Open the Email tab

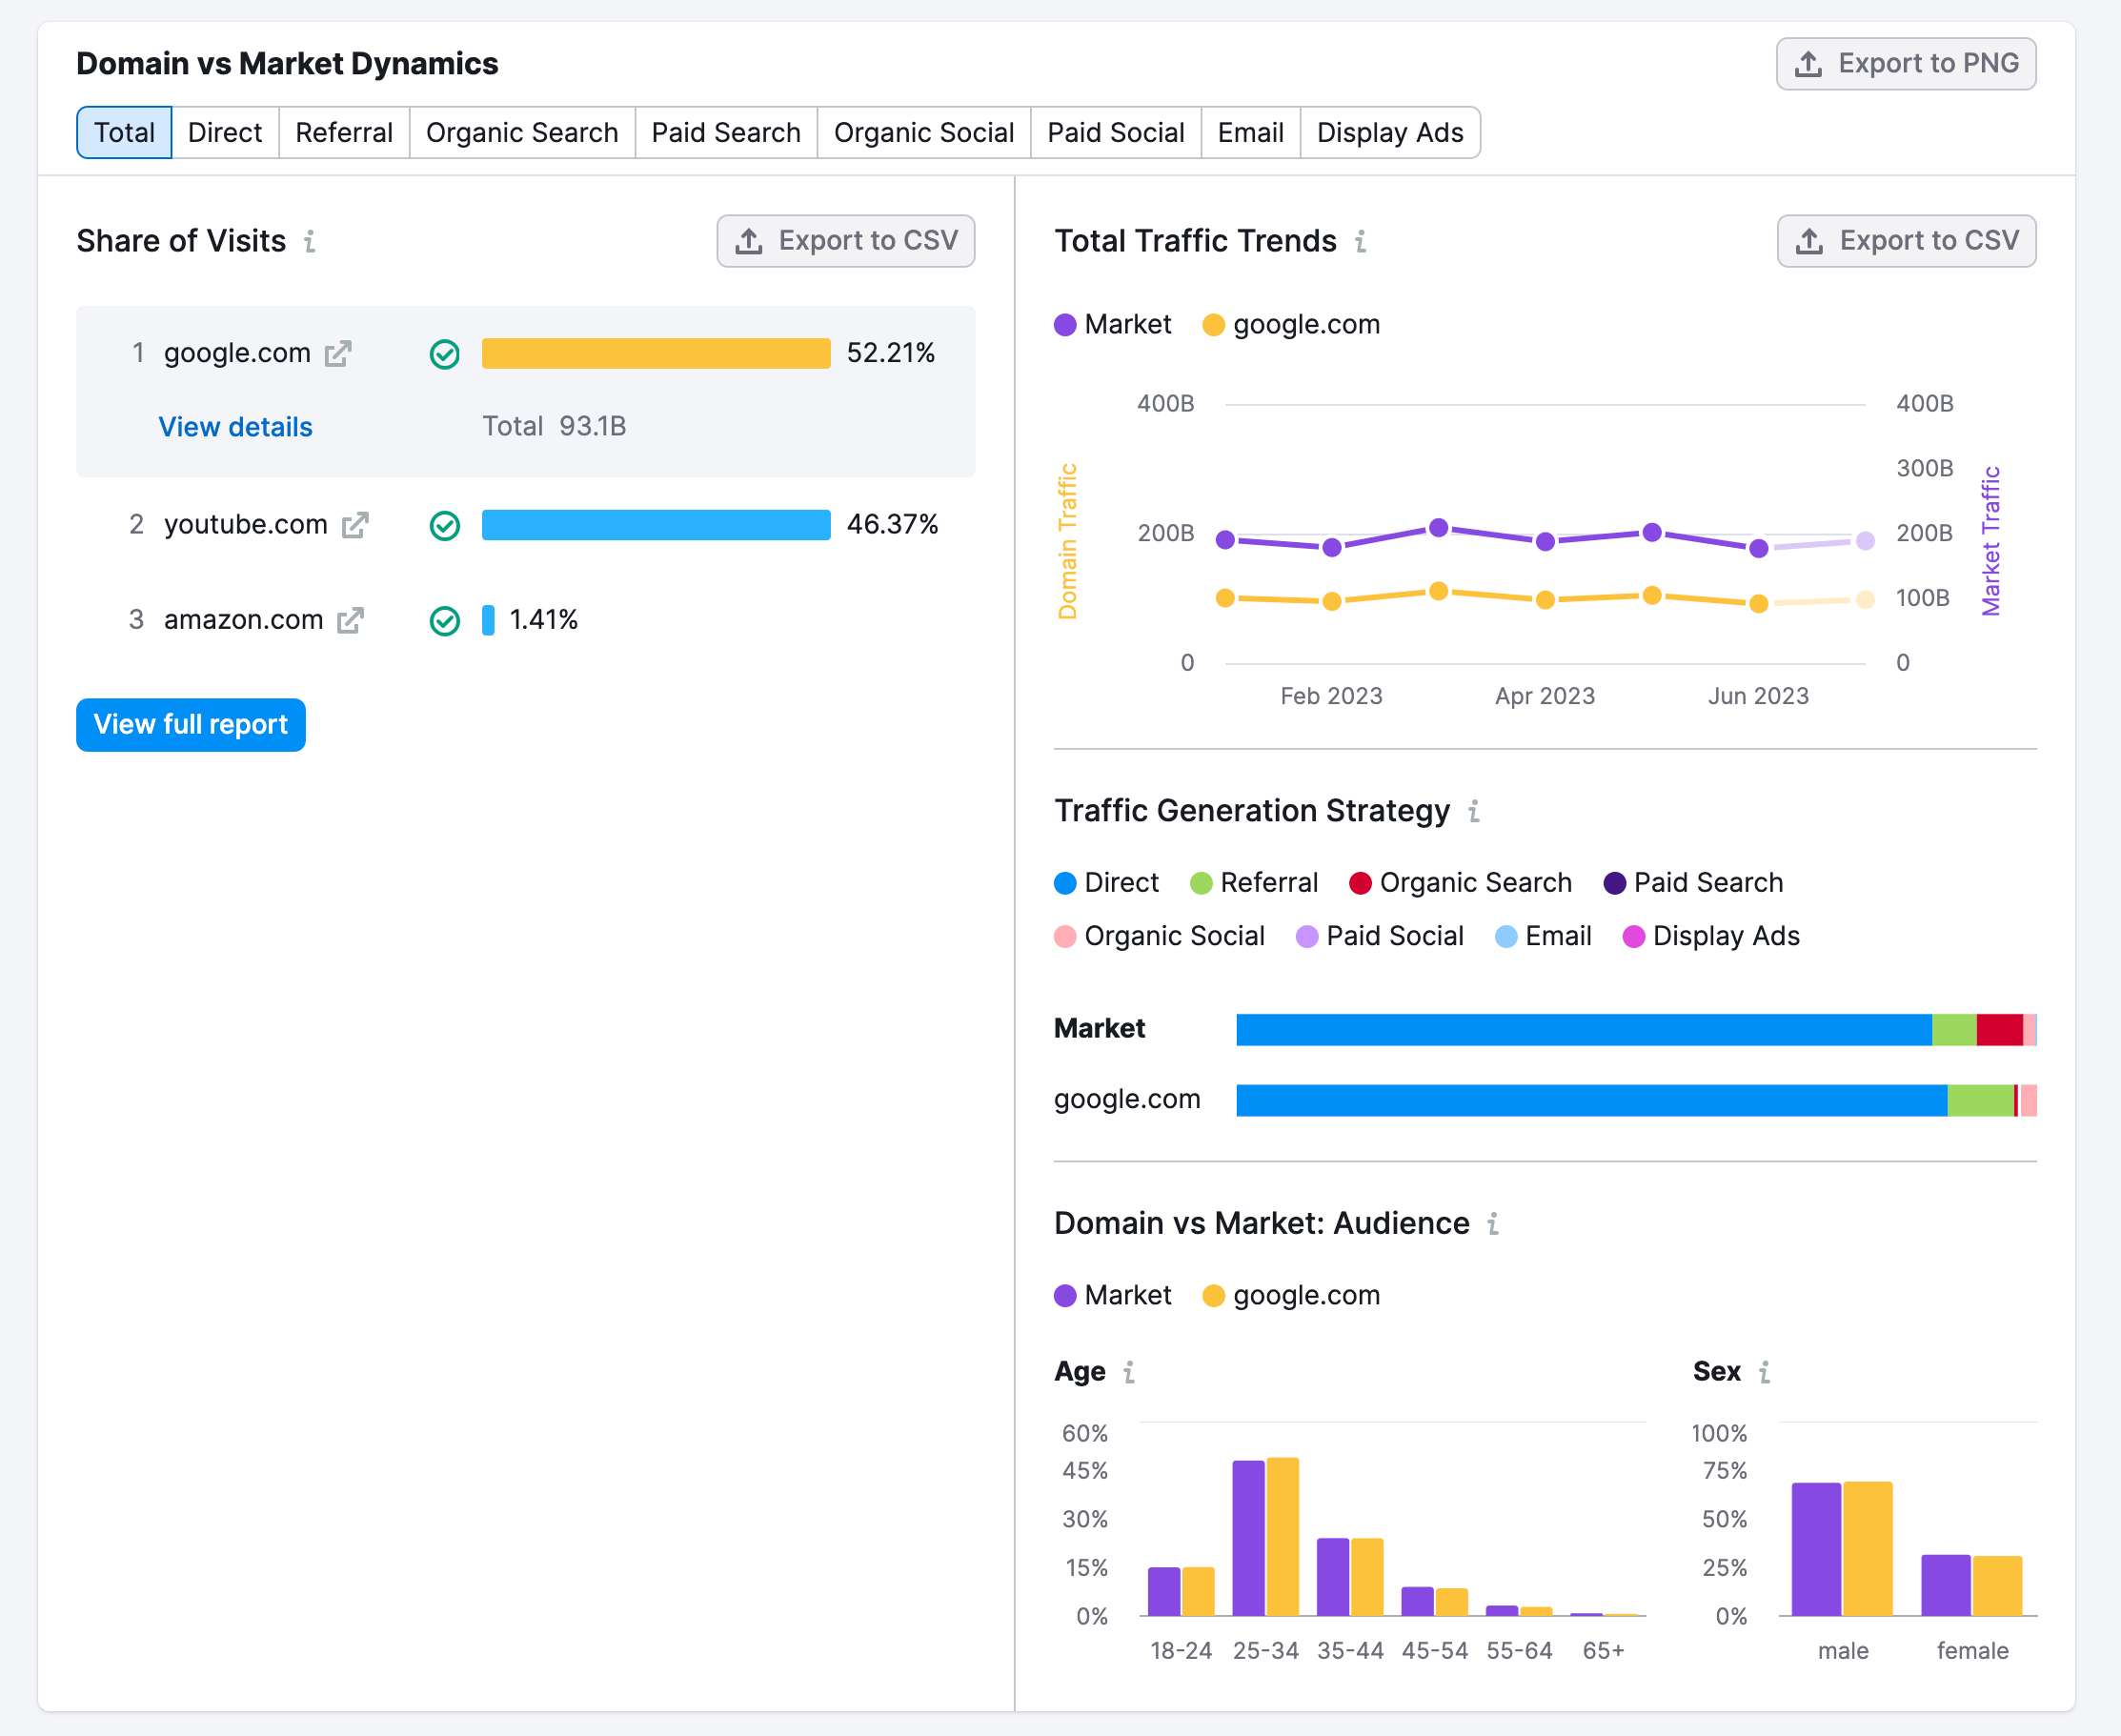point(1250,133)
